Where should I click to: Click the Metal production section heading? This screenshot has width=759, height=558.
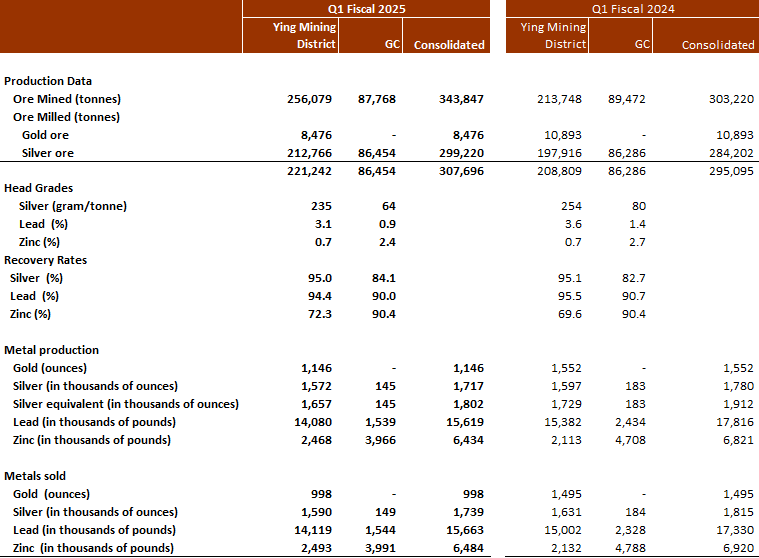click(51, 350)
